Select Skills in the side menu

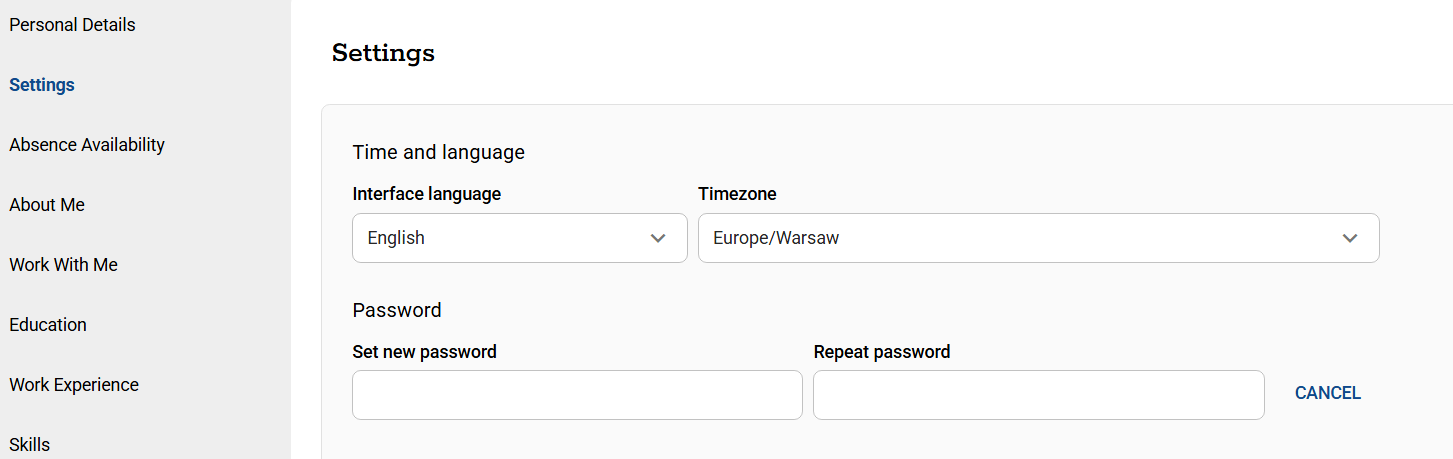pyautogui.click(x=30, y=445)
